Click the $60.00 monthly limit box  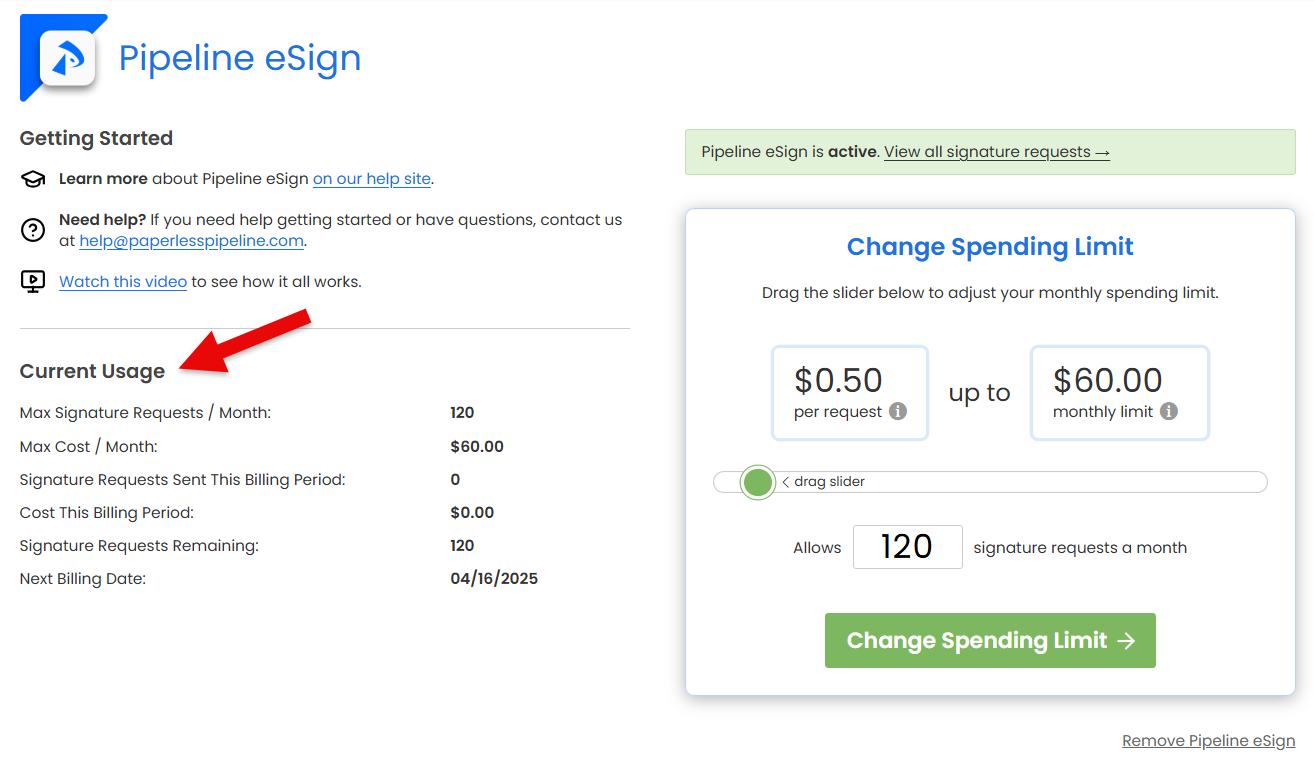(1118, 393)
